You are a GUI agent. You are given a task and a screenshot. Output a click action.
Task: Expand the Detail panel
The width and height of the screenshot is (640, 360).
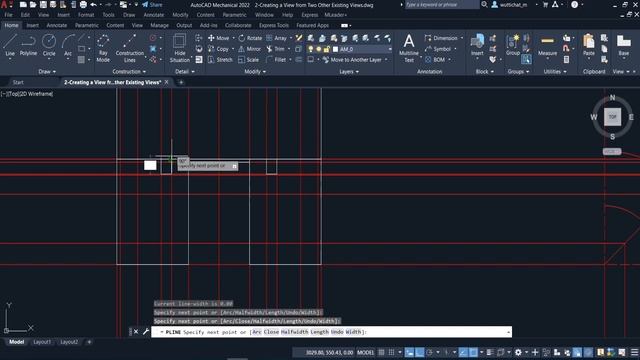[x=184, y=71]
